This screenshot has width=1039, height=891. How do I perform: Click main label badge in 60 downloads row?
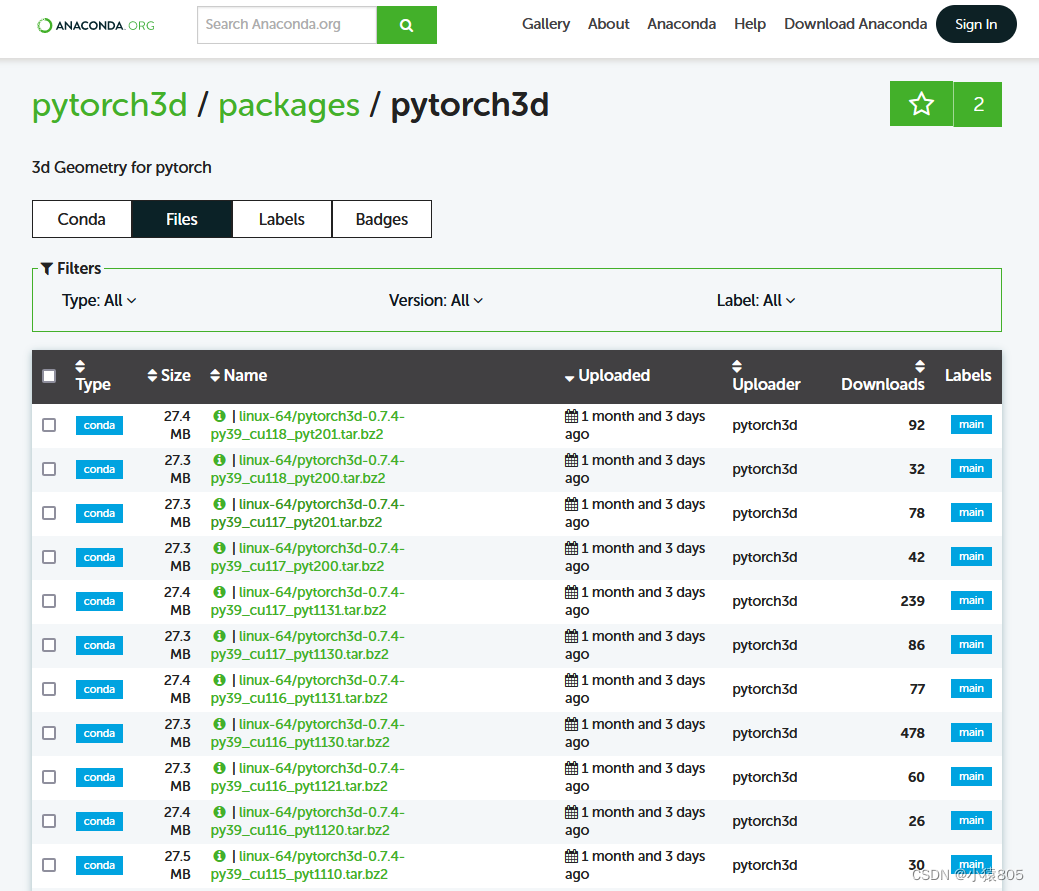click(971, 776)
